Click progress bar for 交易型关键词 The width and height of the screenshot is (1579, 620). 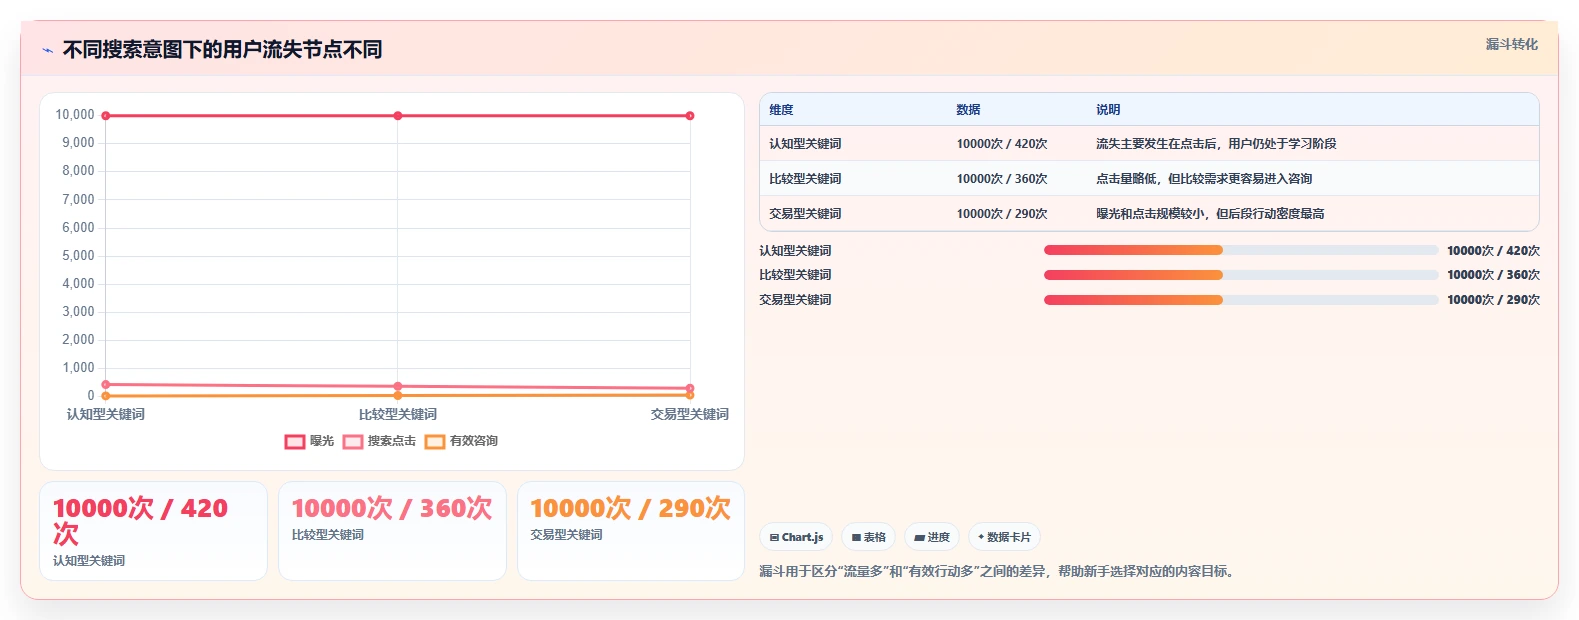click(x=1241, y=300)
